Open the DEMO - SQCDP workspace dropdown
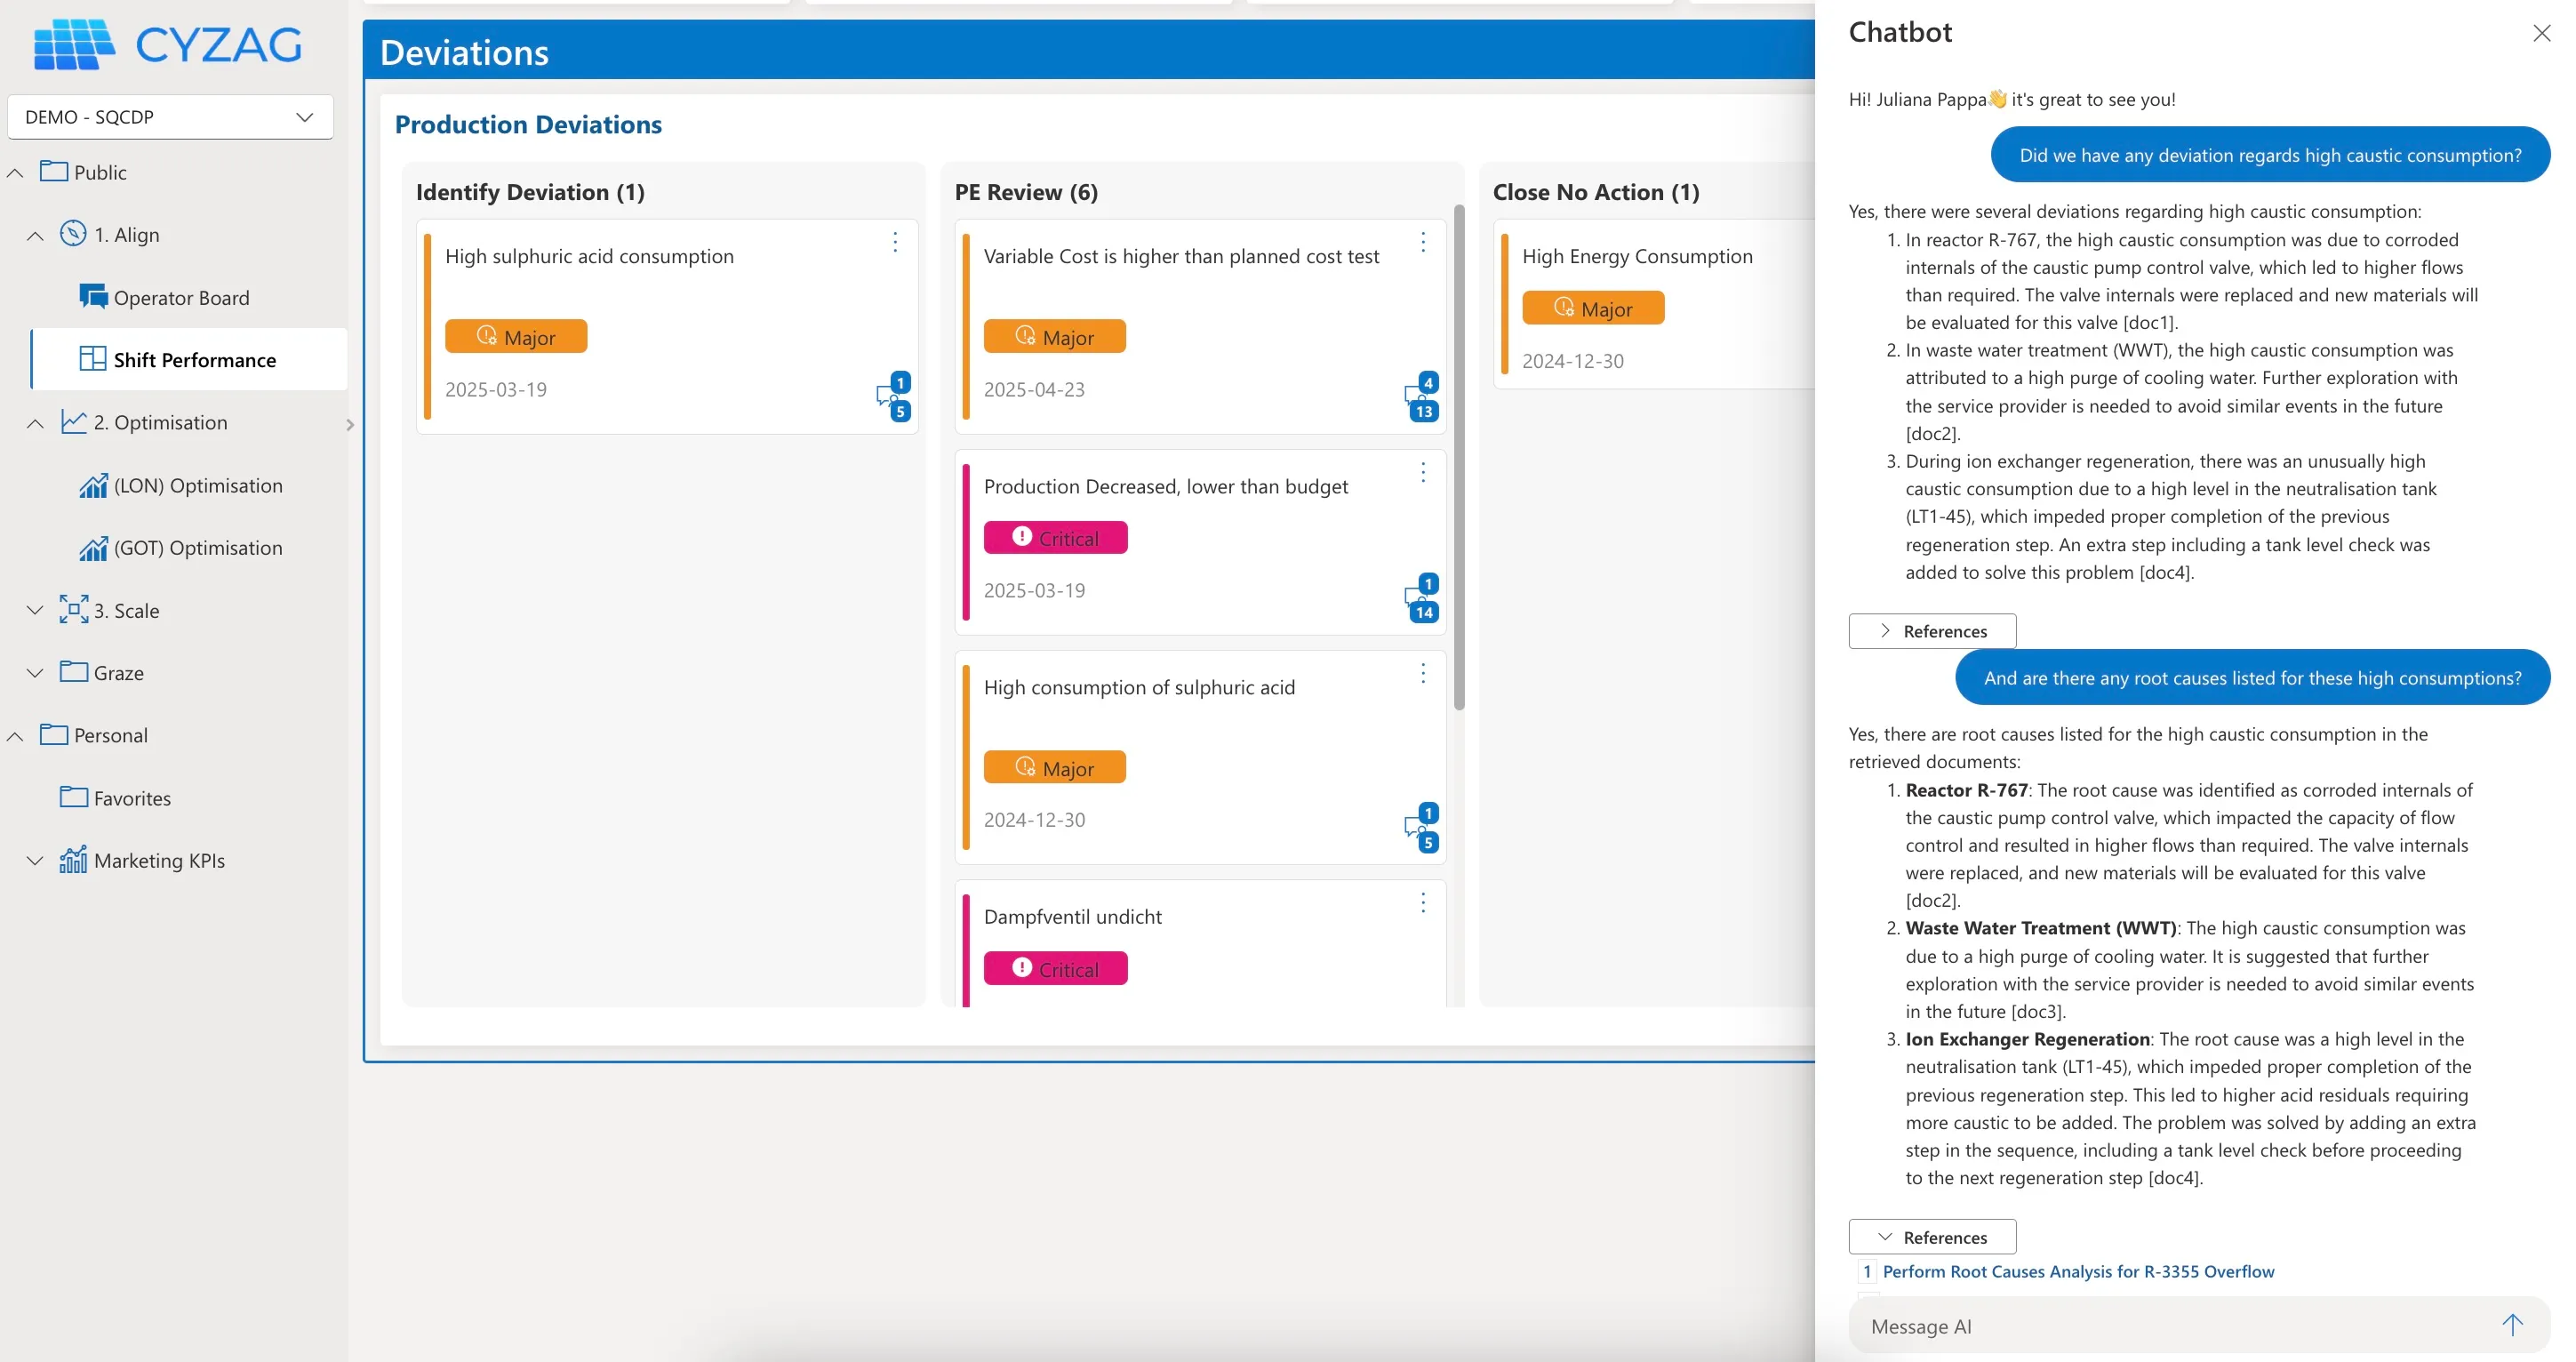2576x1362 pixels. [170, 117]
